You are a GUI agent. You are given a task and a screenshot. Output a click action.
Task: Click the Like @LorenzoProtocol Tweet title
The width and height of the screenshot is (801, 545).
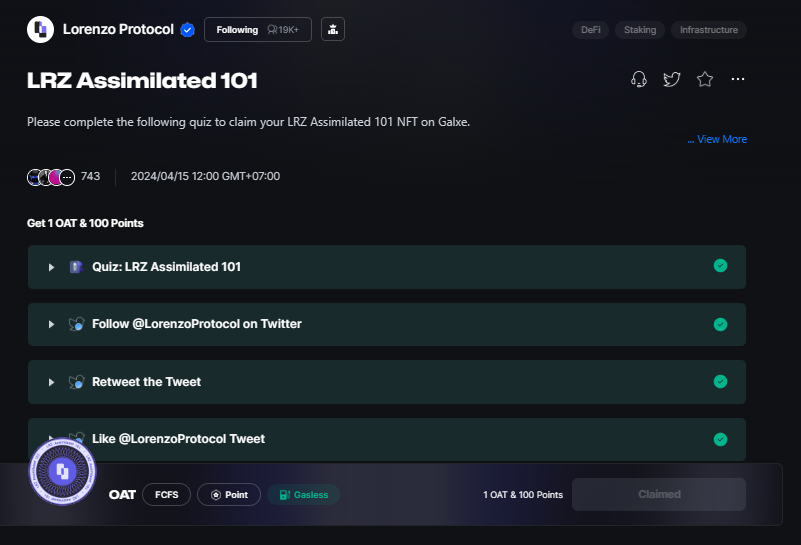click(178, 439)
